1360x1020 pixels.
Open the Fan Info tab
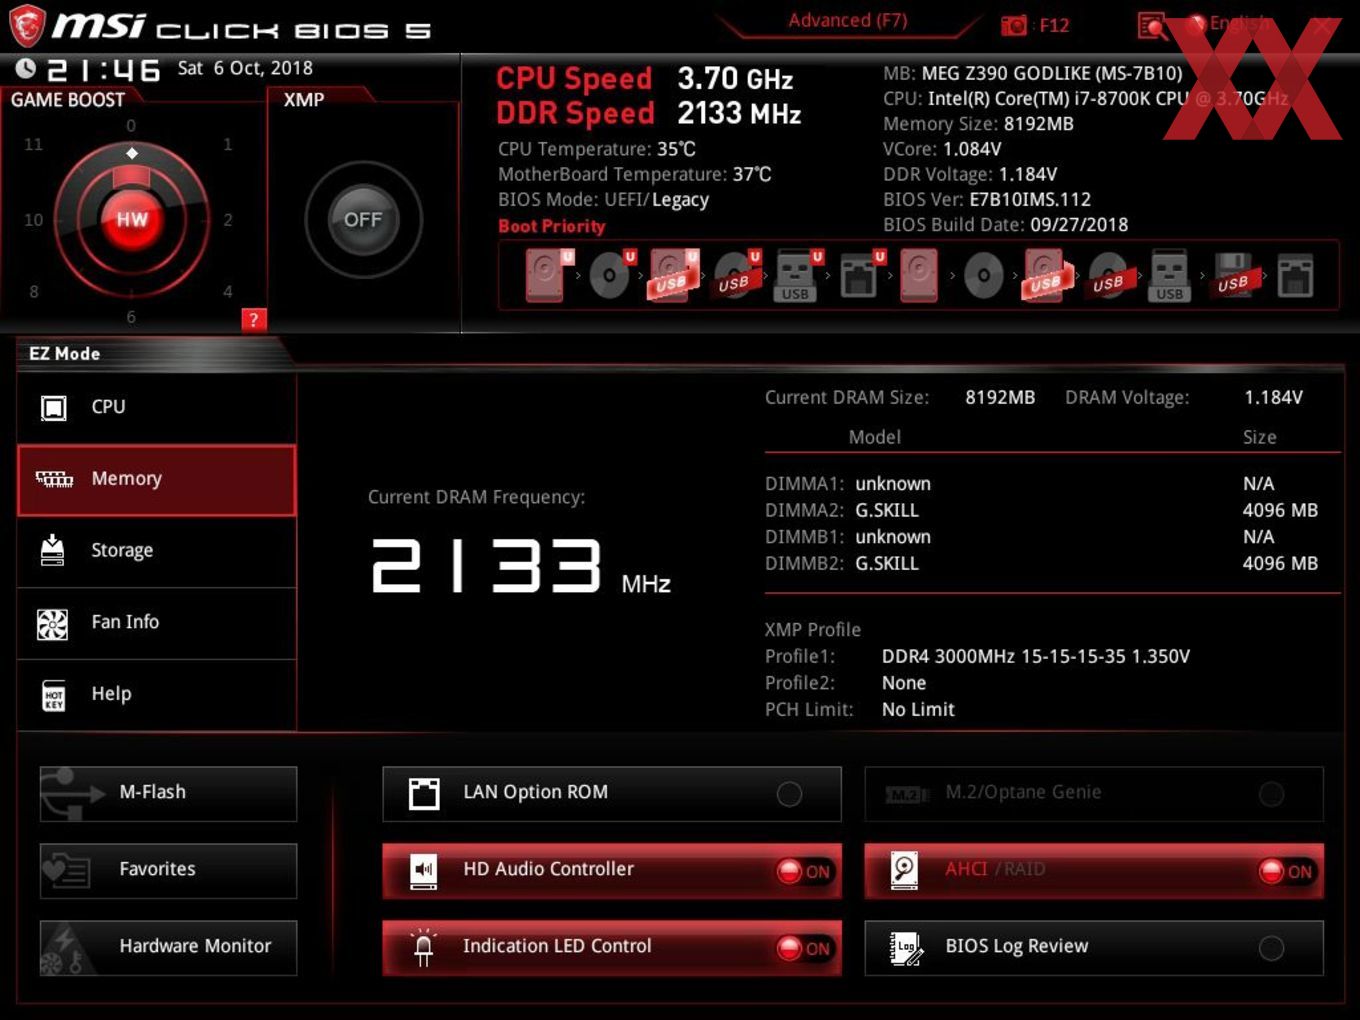(x=157, y=623)
